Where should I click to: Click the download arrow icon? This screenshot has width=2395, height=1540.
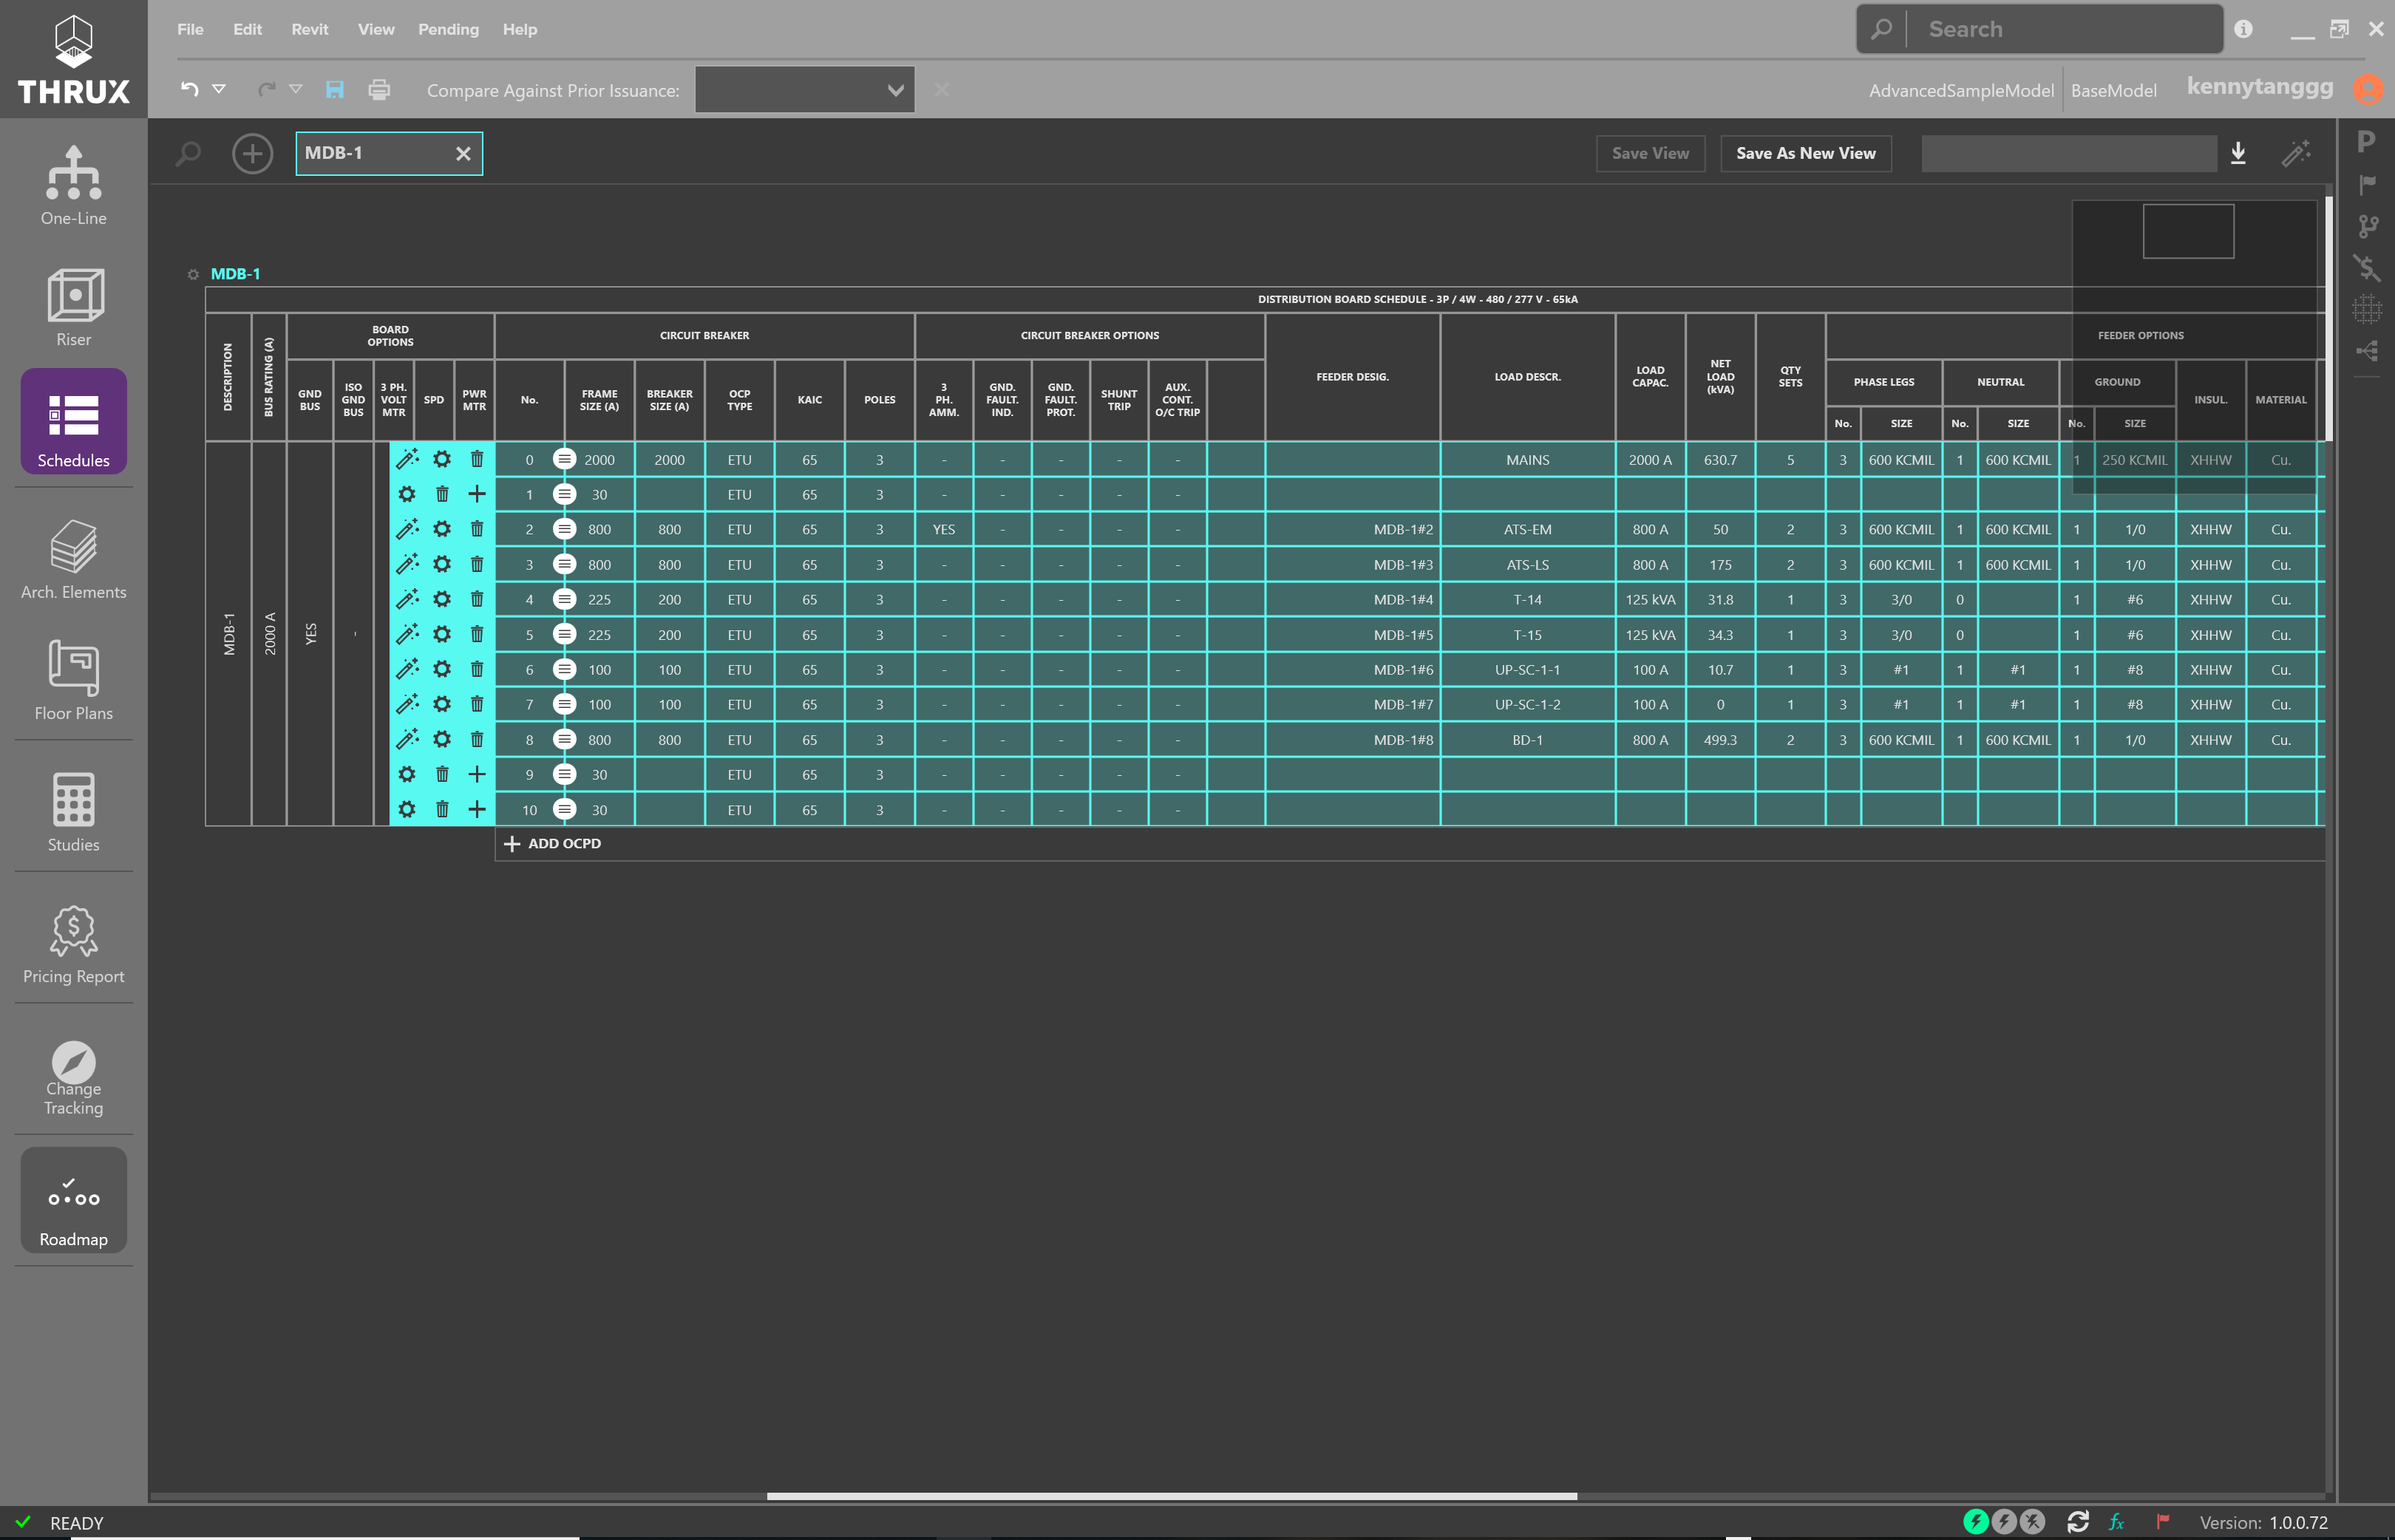(2238, 153)
